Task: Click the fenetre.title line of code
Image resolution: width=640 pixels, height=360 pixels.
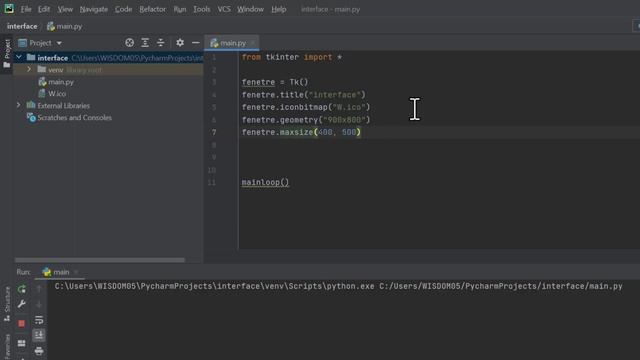Action: (x=304, y=95)
